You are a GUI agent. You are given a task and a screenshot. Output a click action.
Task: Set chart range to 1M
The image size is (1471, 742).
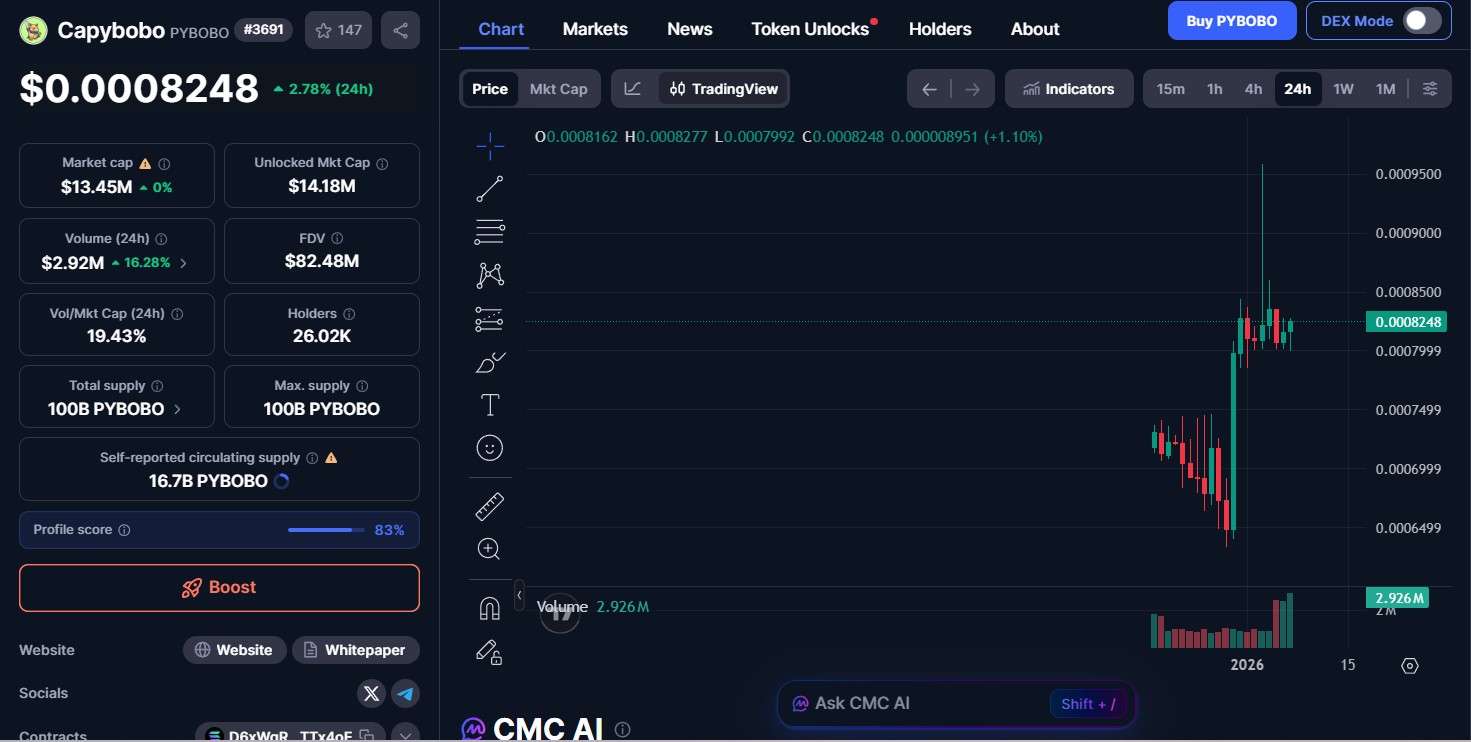1385,89
